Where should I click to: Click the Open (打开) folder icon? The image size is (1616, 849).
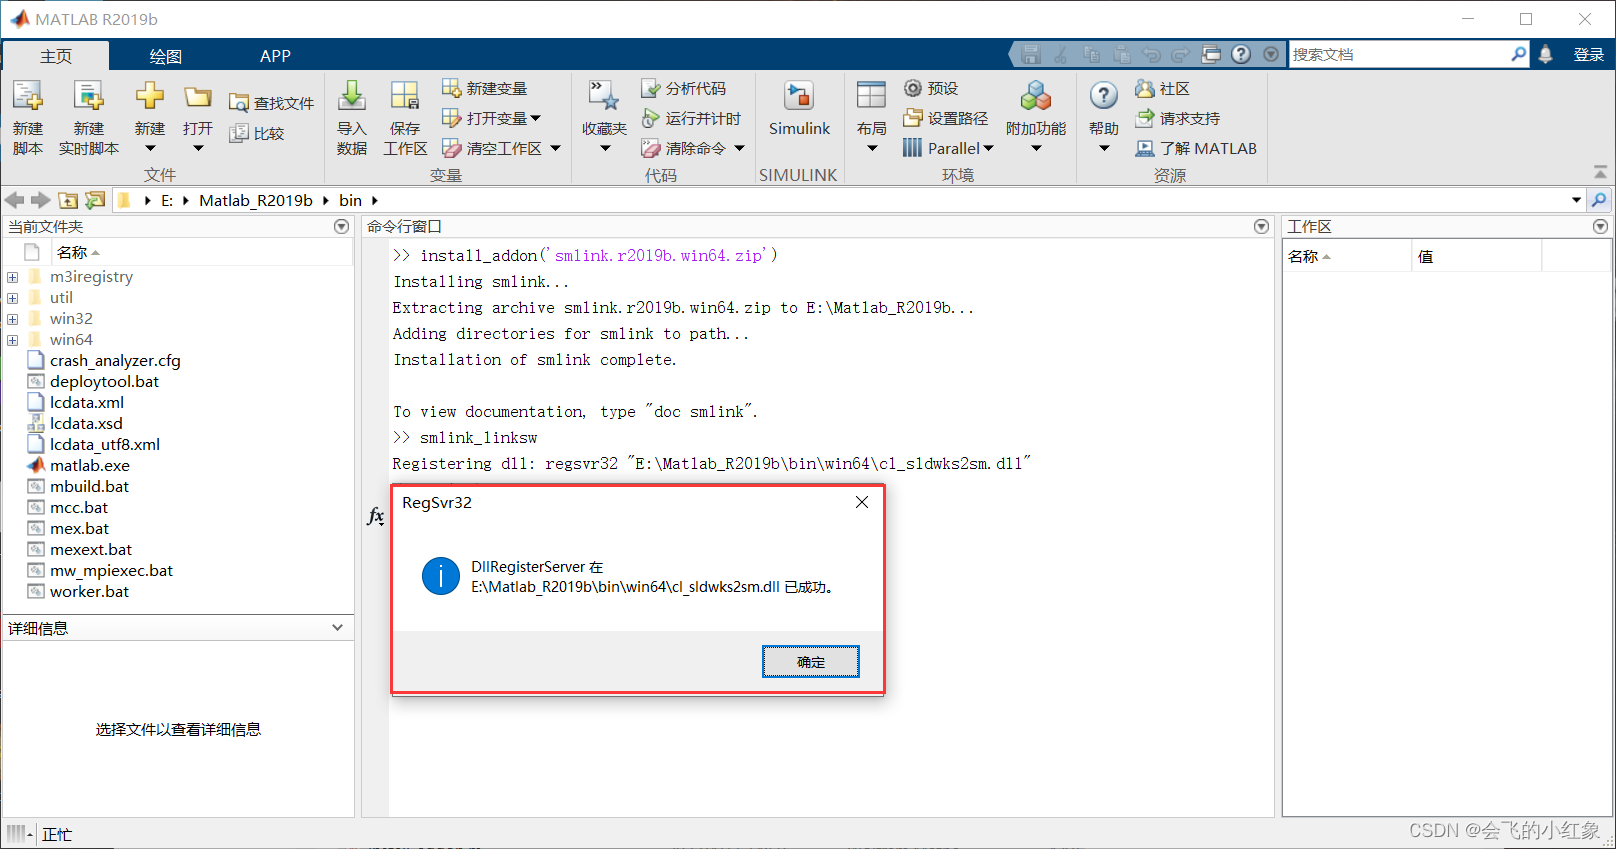click(198, 97)
